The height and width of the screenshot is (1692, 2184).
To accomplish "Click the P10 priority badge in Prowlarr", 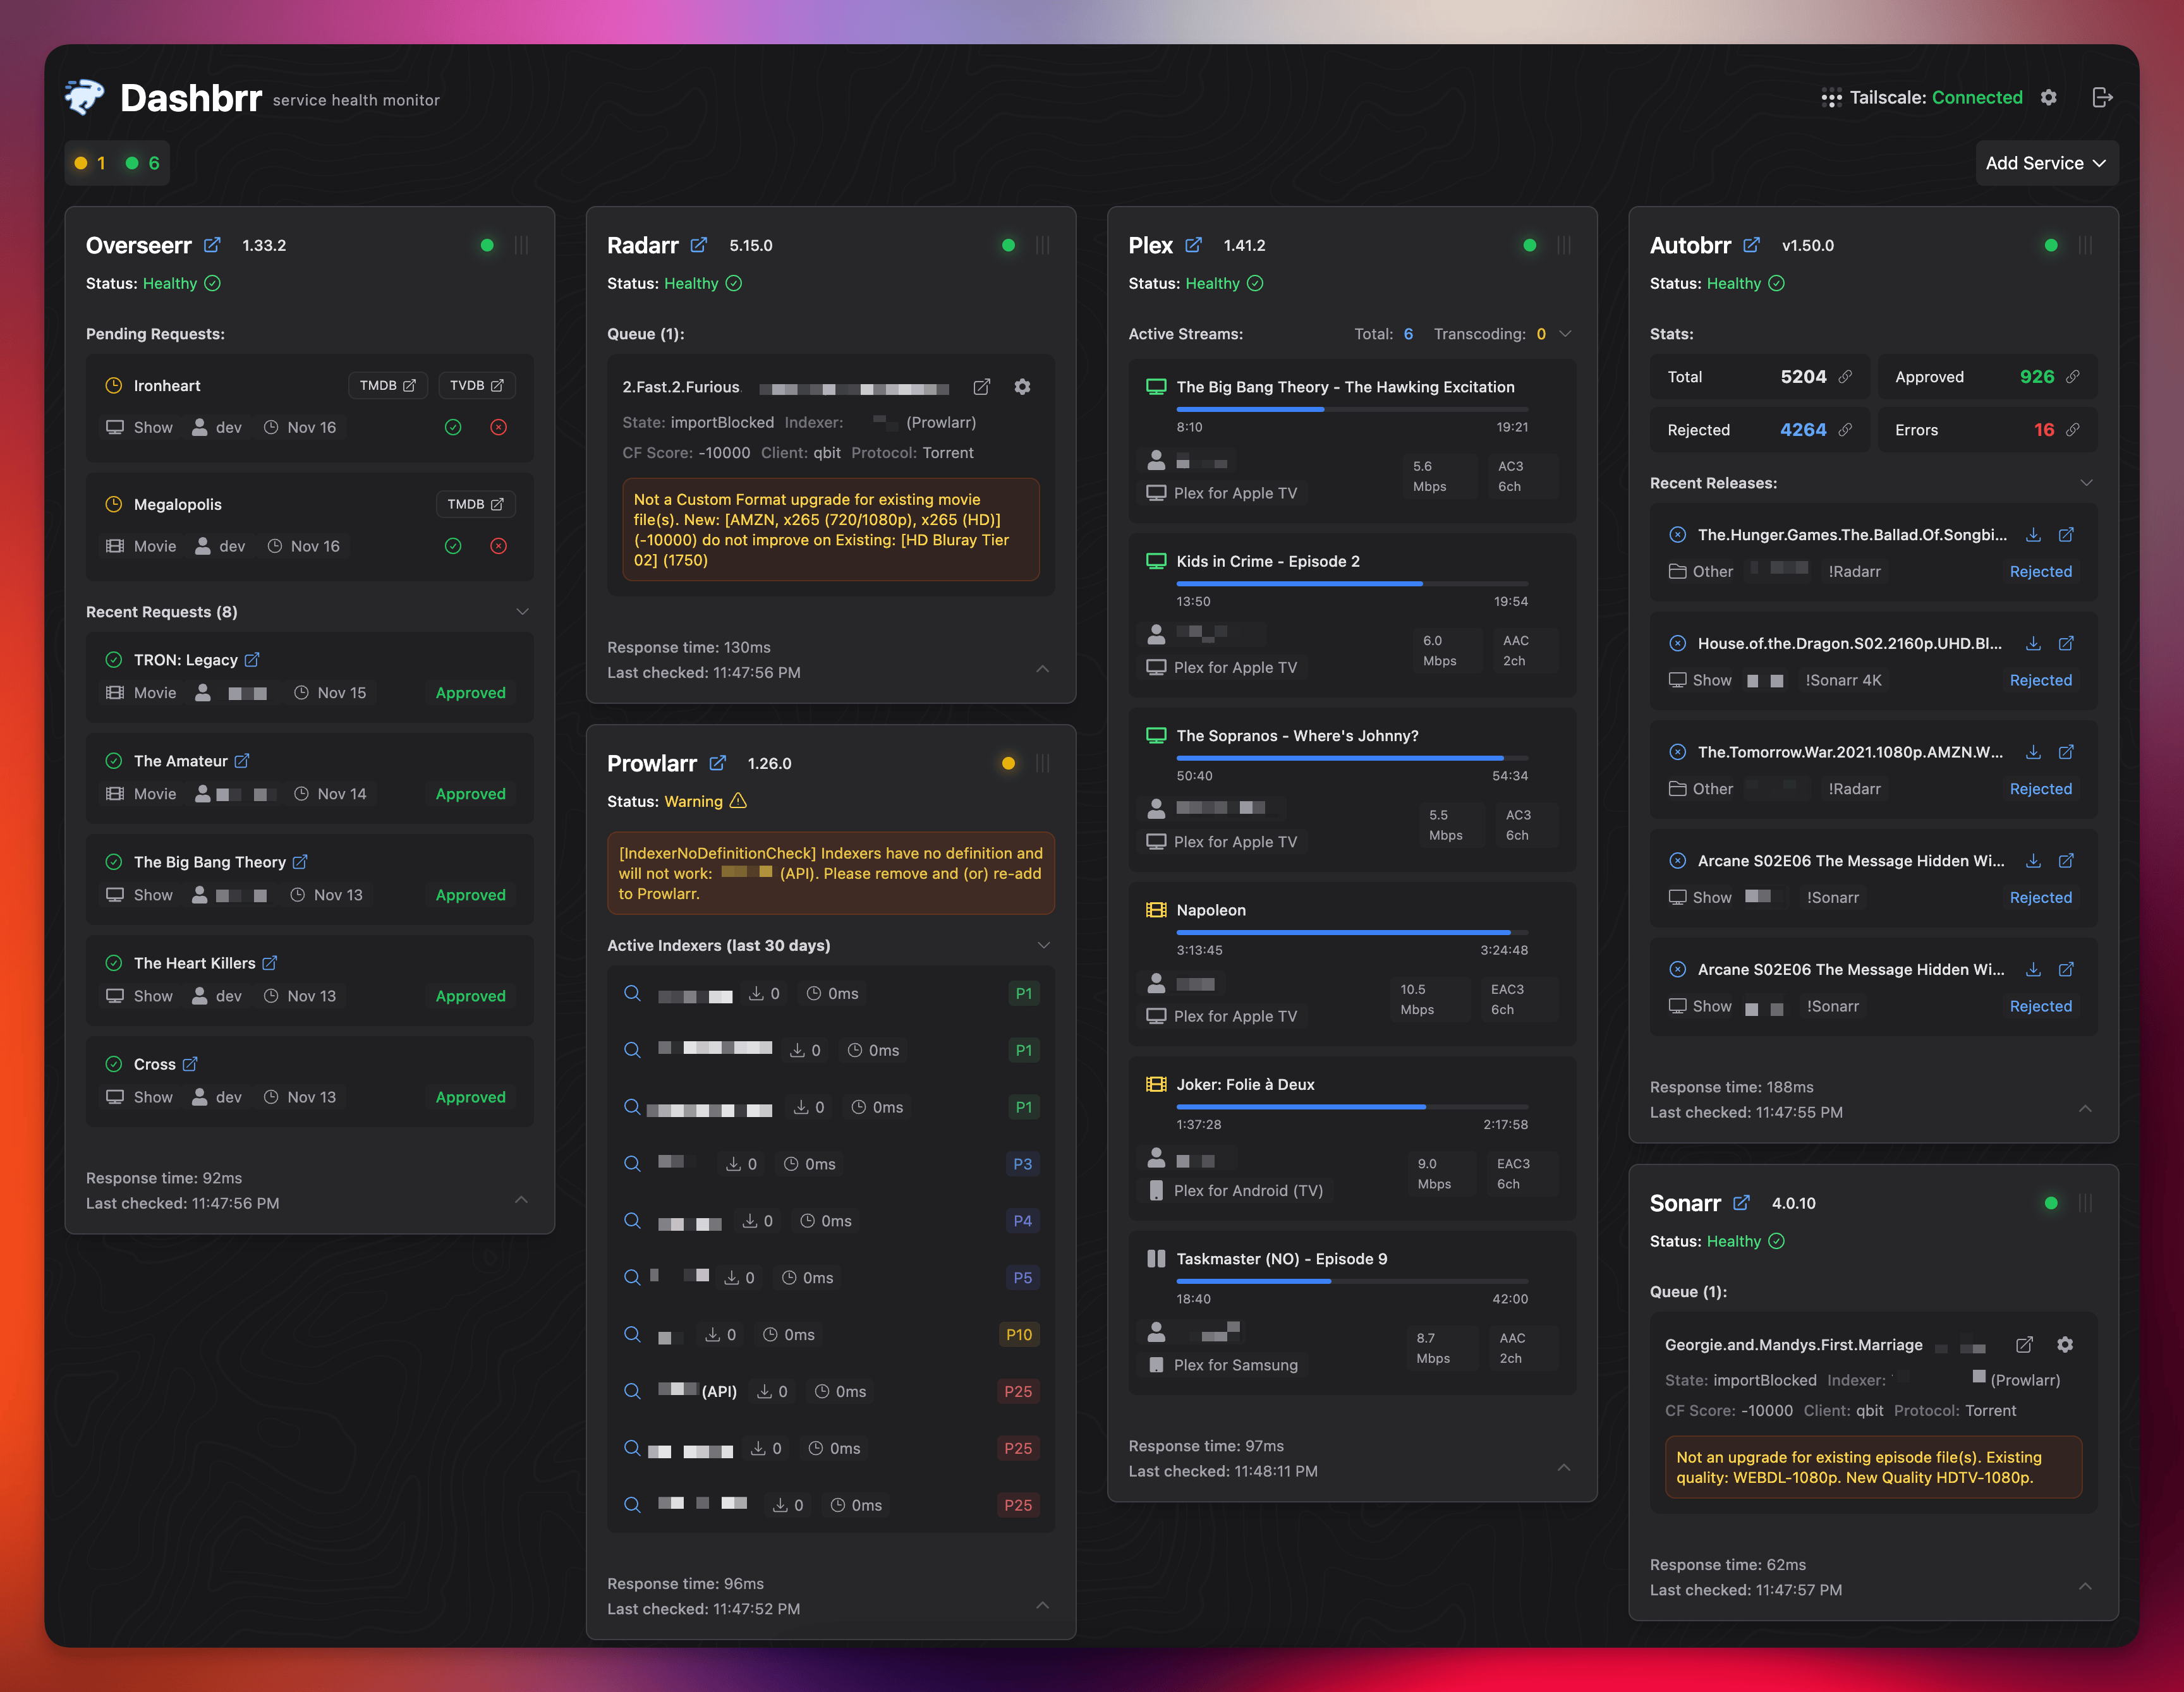I will coord(1019,1334).
